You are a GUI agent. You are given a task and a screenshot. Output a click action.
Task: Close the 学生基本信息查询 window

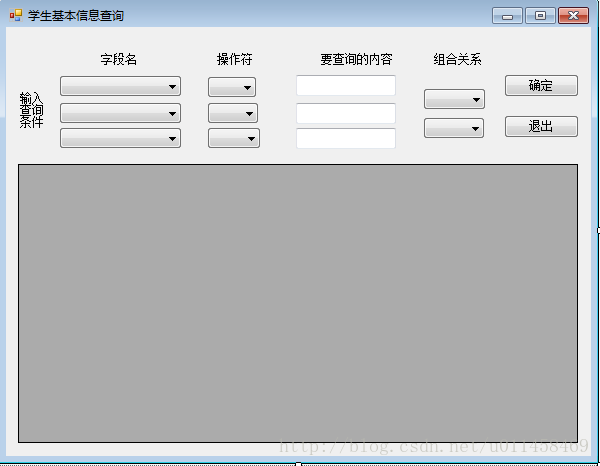[x=573, y=16]
